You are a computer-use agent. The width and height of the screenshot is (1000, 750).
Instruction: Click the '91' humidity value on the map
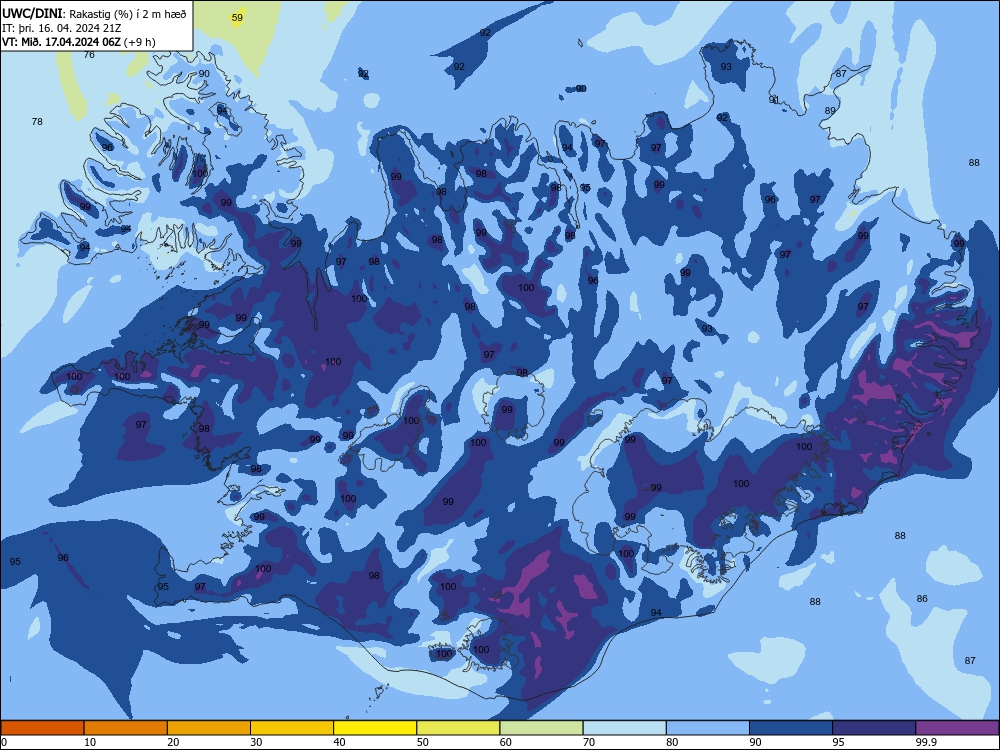tap(774, 99)
